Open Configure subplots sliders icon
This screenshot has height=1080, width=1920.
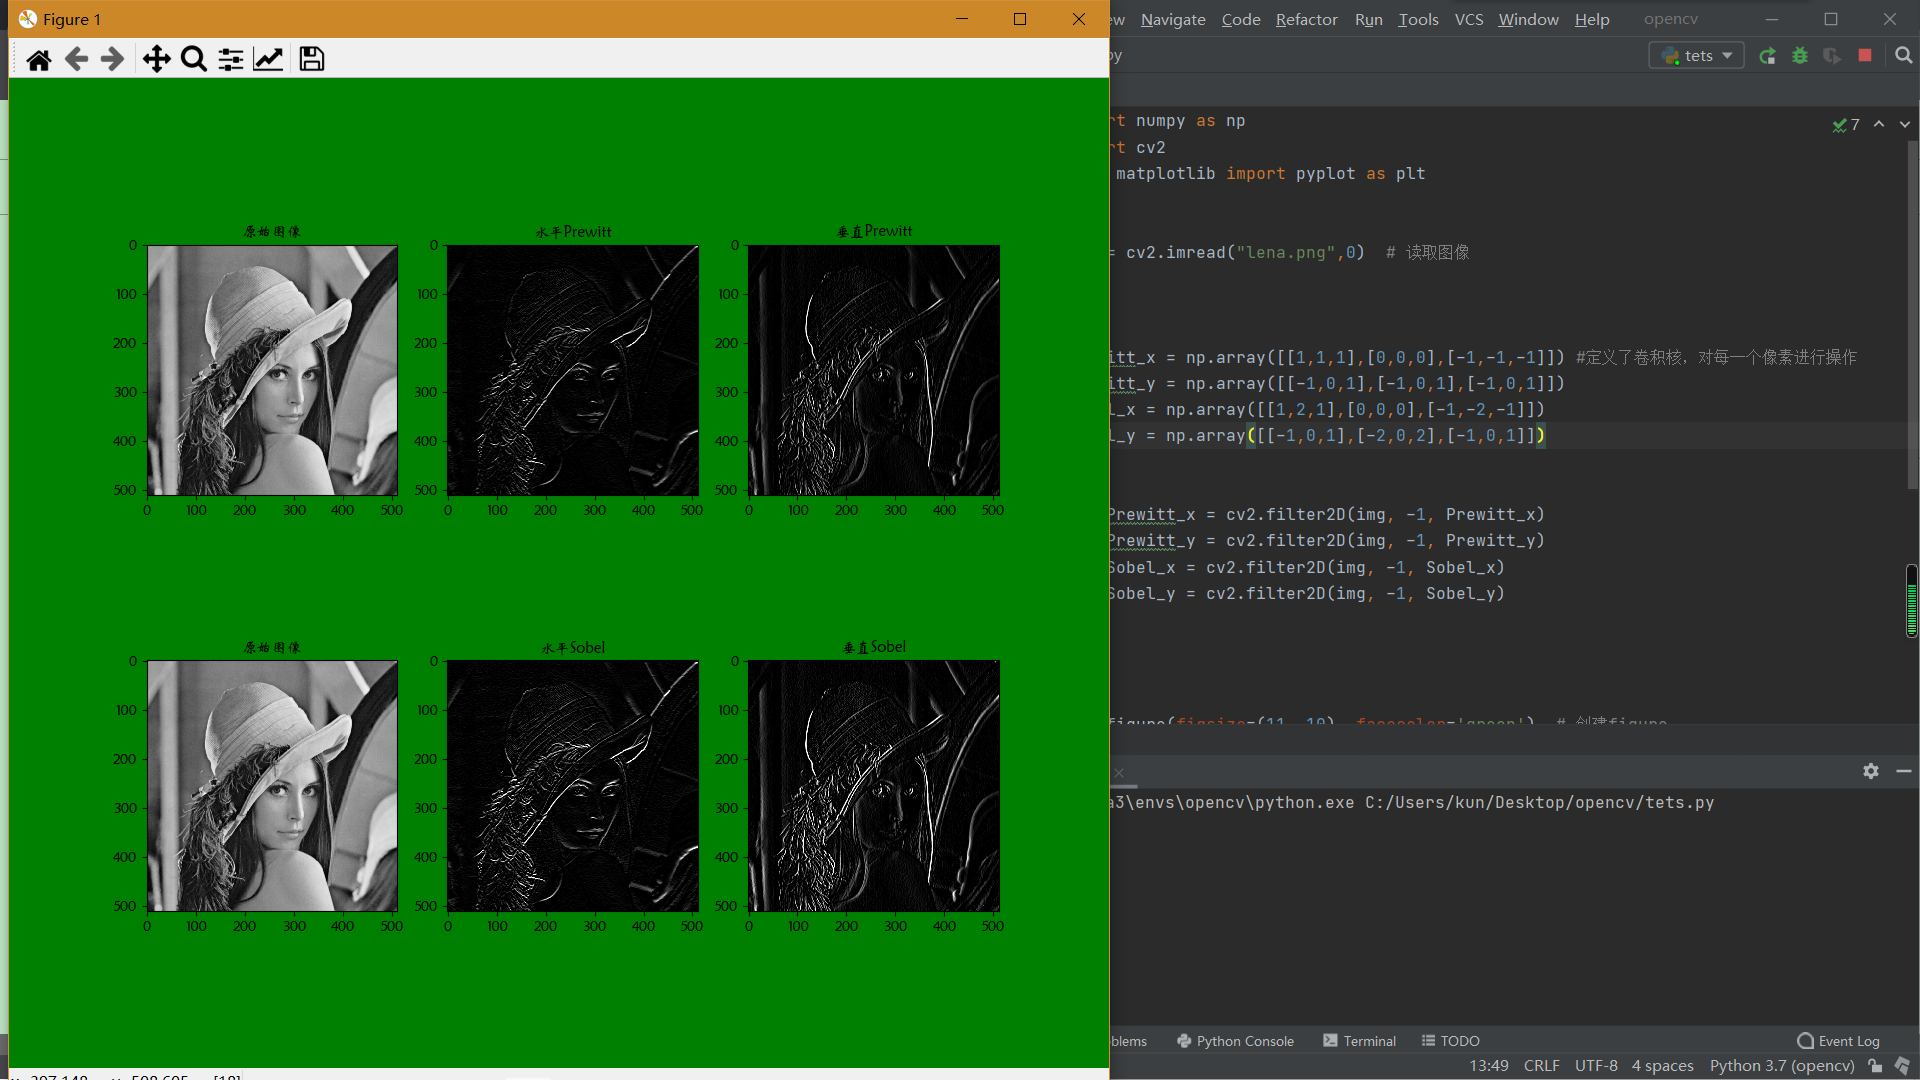231,60
